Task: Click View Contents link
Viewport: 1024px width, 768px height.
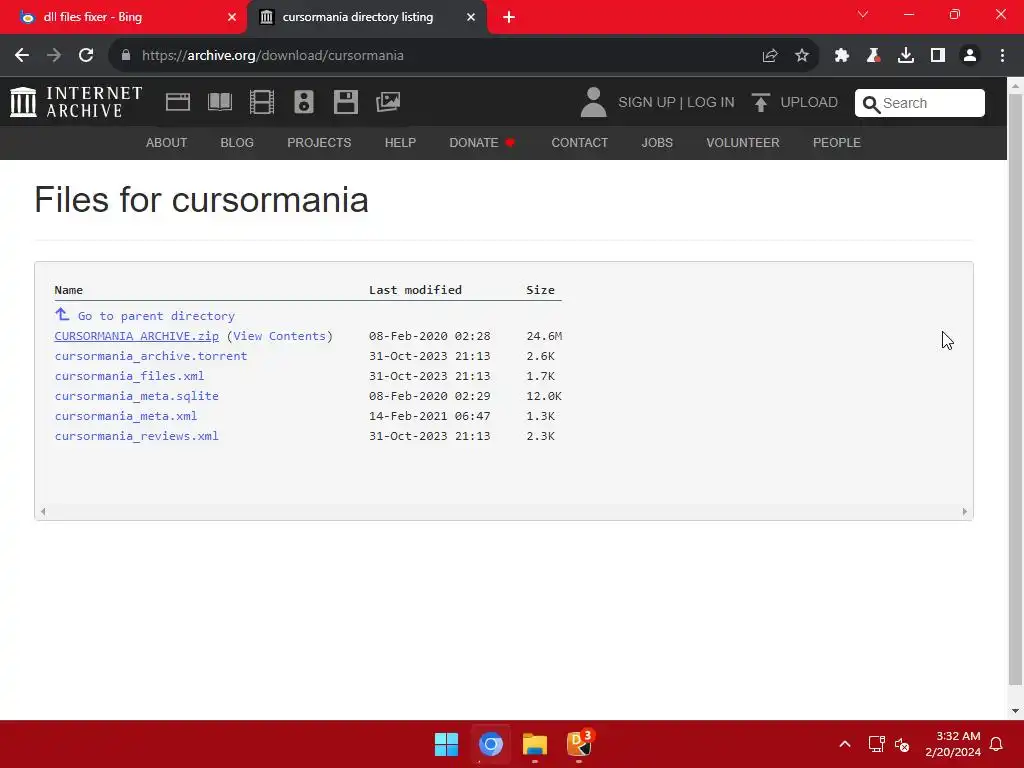Action: (x=280, y=336)
